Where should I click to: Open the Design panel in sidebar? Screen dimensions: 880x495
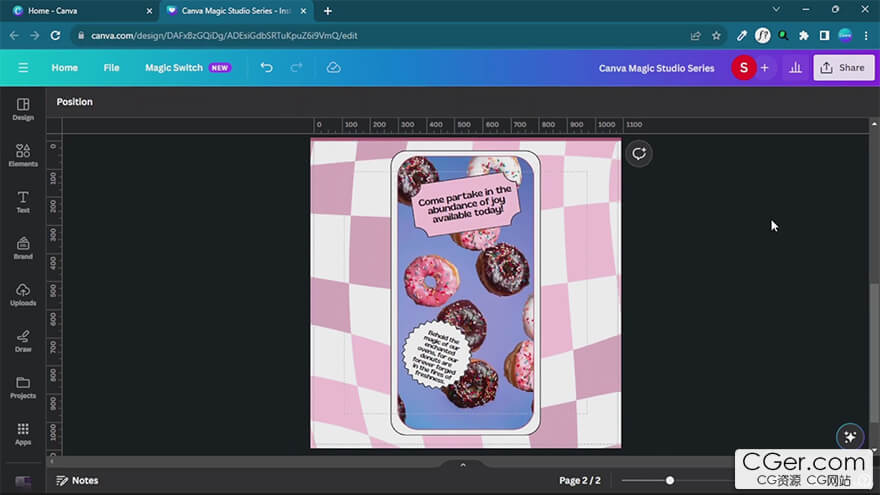pos(23,109)
